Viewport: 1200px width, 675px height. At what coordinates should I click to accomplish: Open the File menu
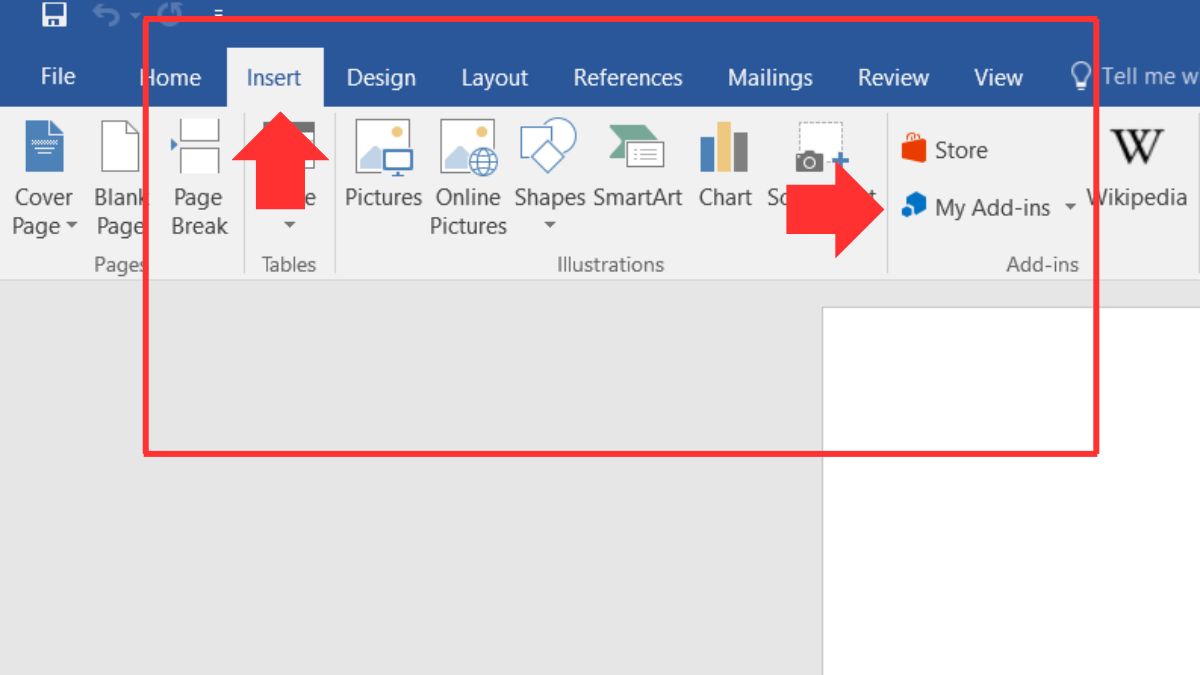58,77
